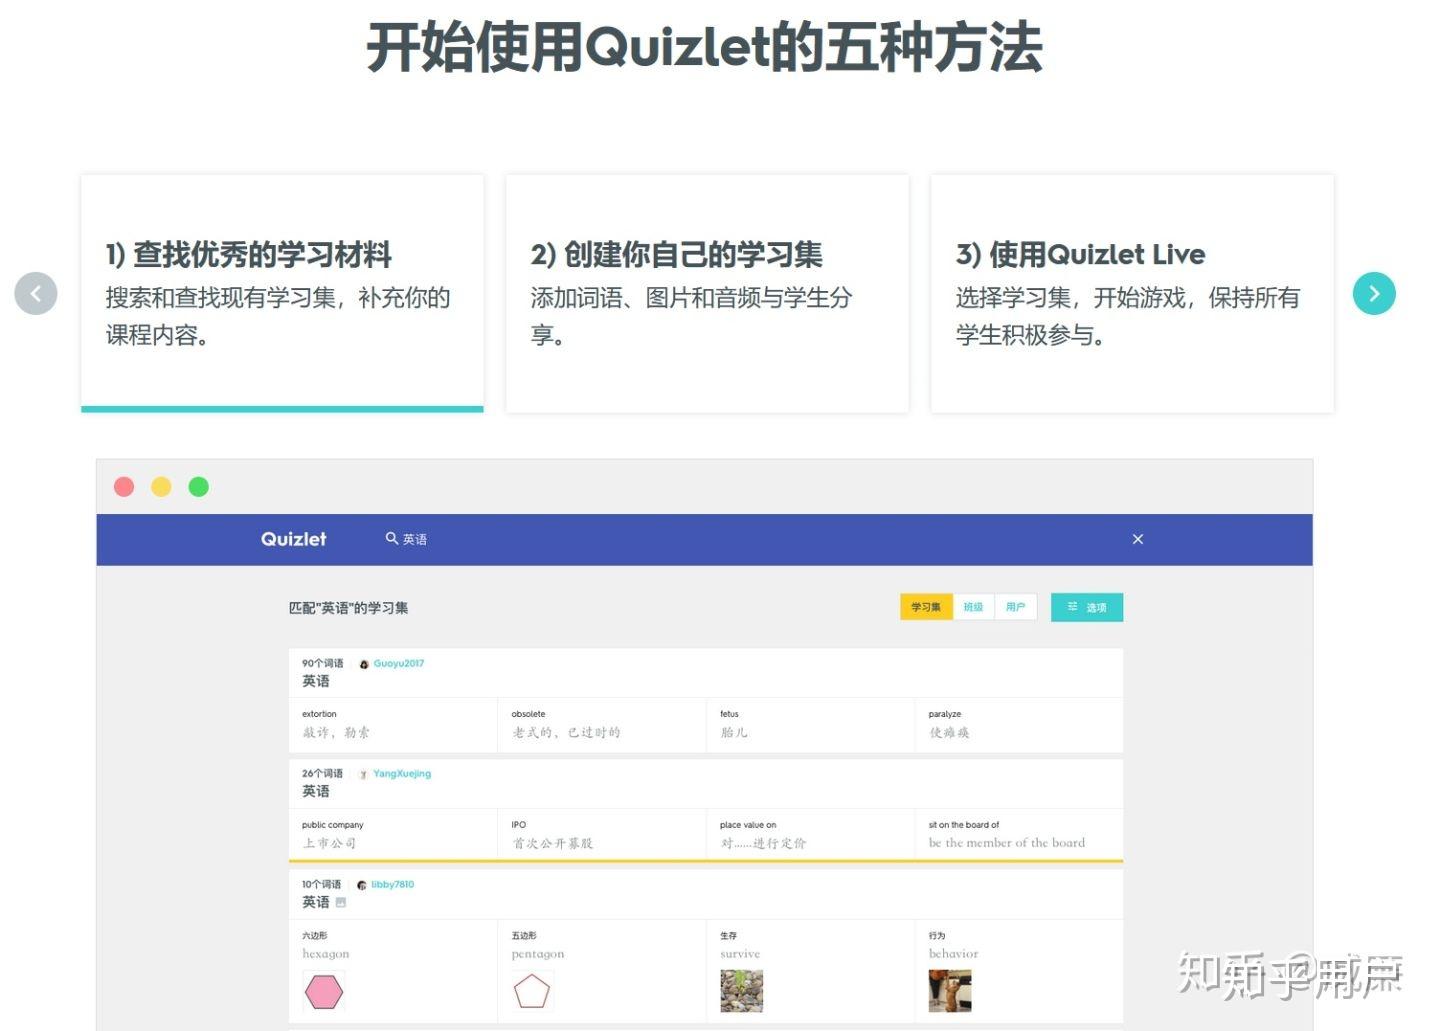Select card 3) 使用Quizlet Live
This screenshot has width=1440, height=1031.
(1132, 293)
